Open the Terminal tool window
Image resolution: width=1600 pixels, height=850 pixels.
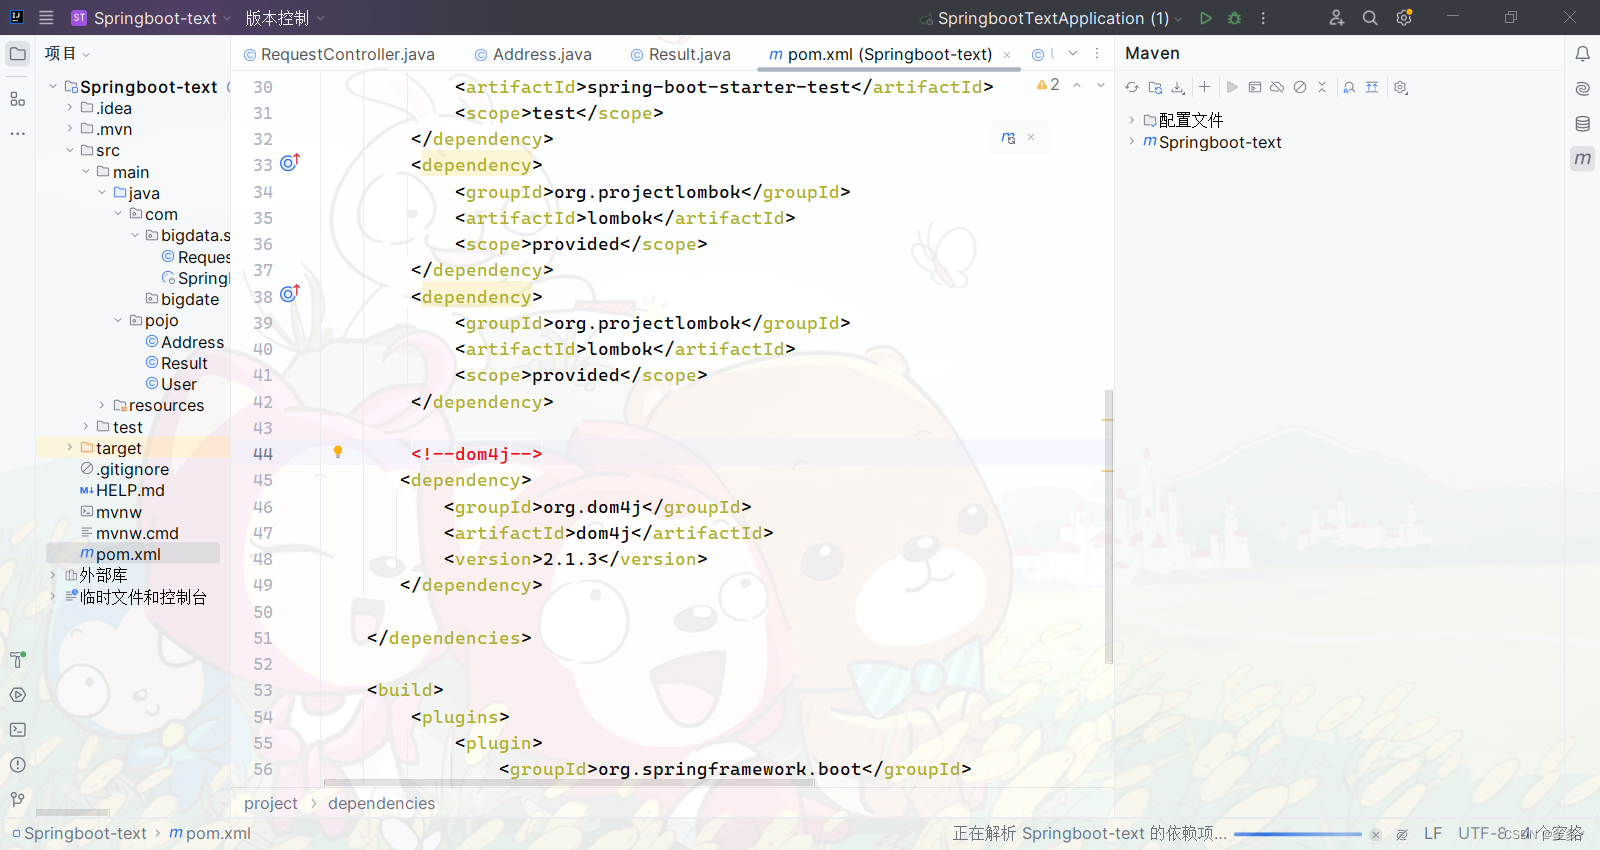click(18, 730)
